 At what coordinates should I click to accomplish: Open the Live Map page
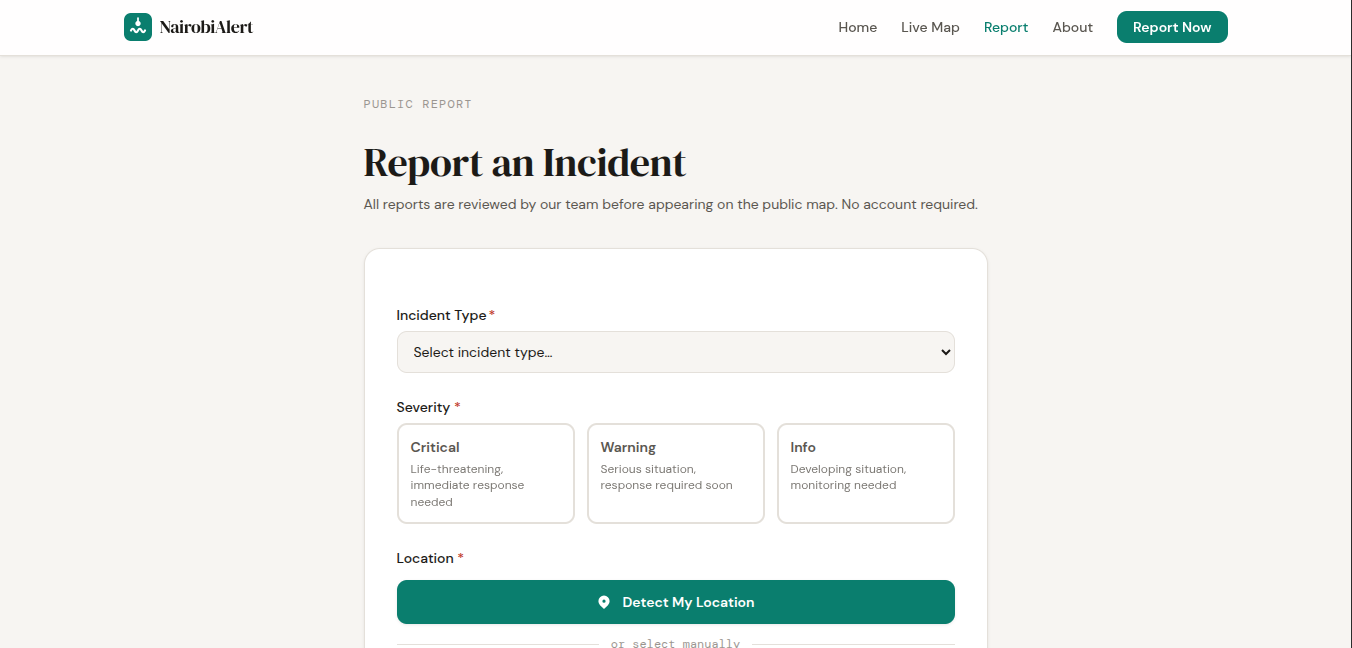[930, 27]
